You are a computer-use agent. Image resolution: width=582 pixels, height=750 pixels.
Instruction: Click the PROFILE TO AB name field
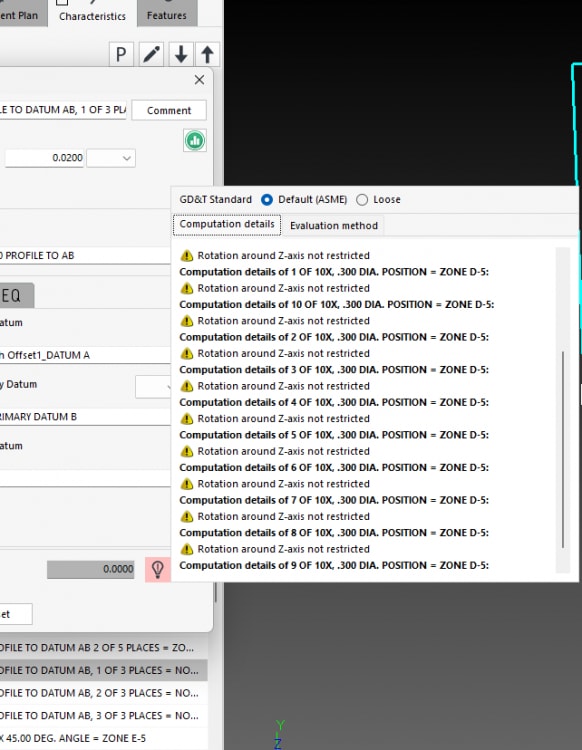tap(85, 255)
